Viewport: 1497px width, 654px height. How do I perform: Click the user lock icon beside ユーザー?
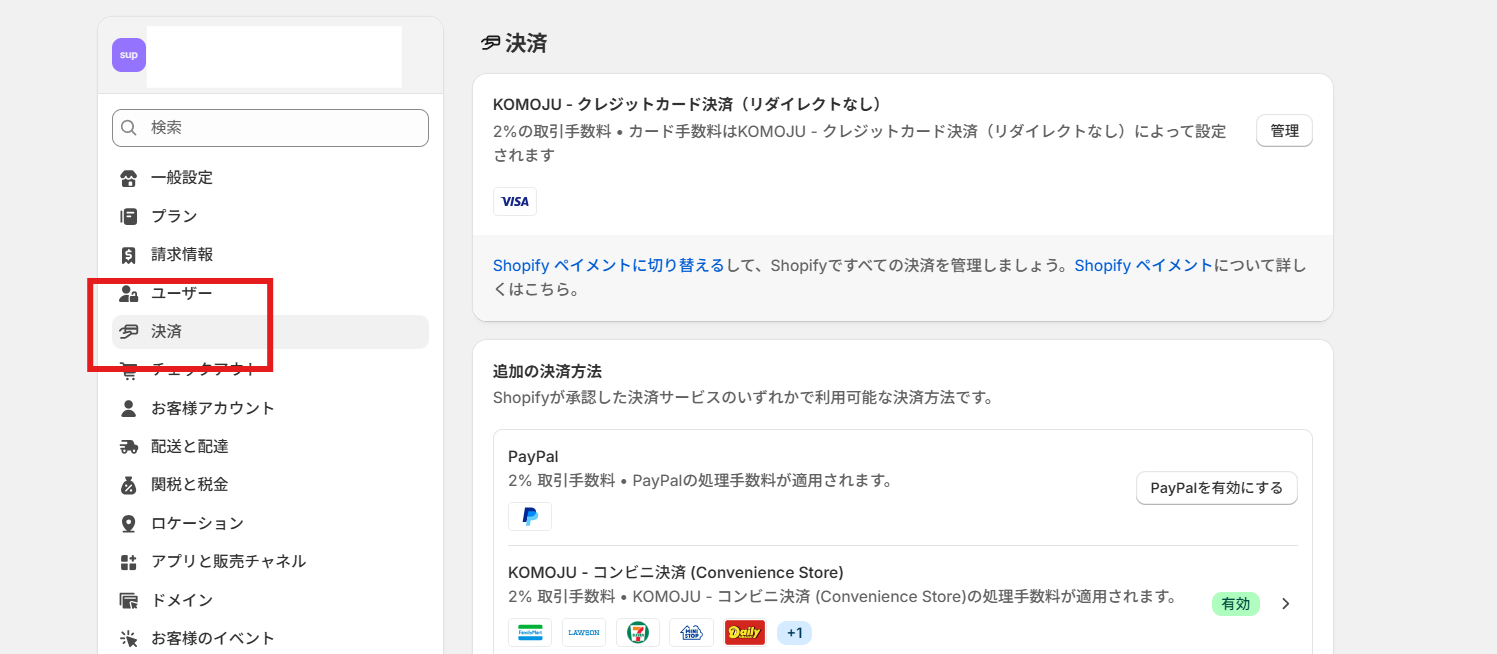[x=128, y=294]
